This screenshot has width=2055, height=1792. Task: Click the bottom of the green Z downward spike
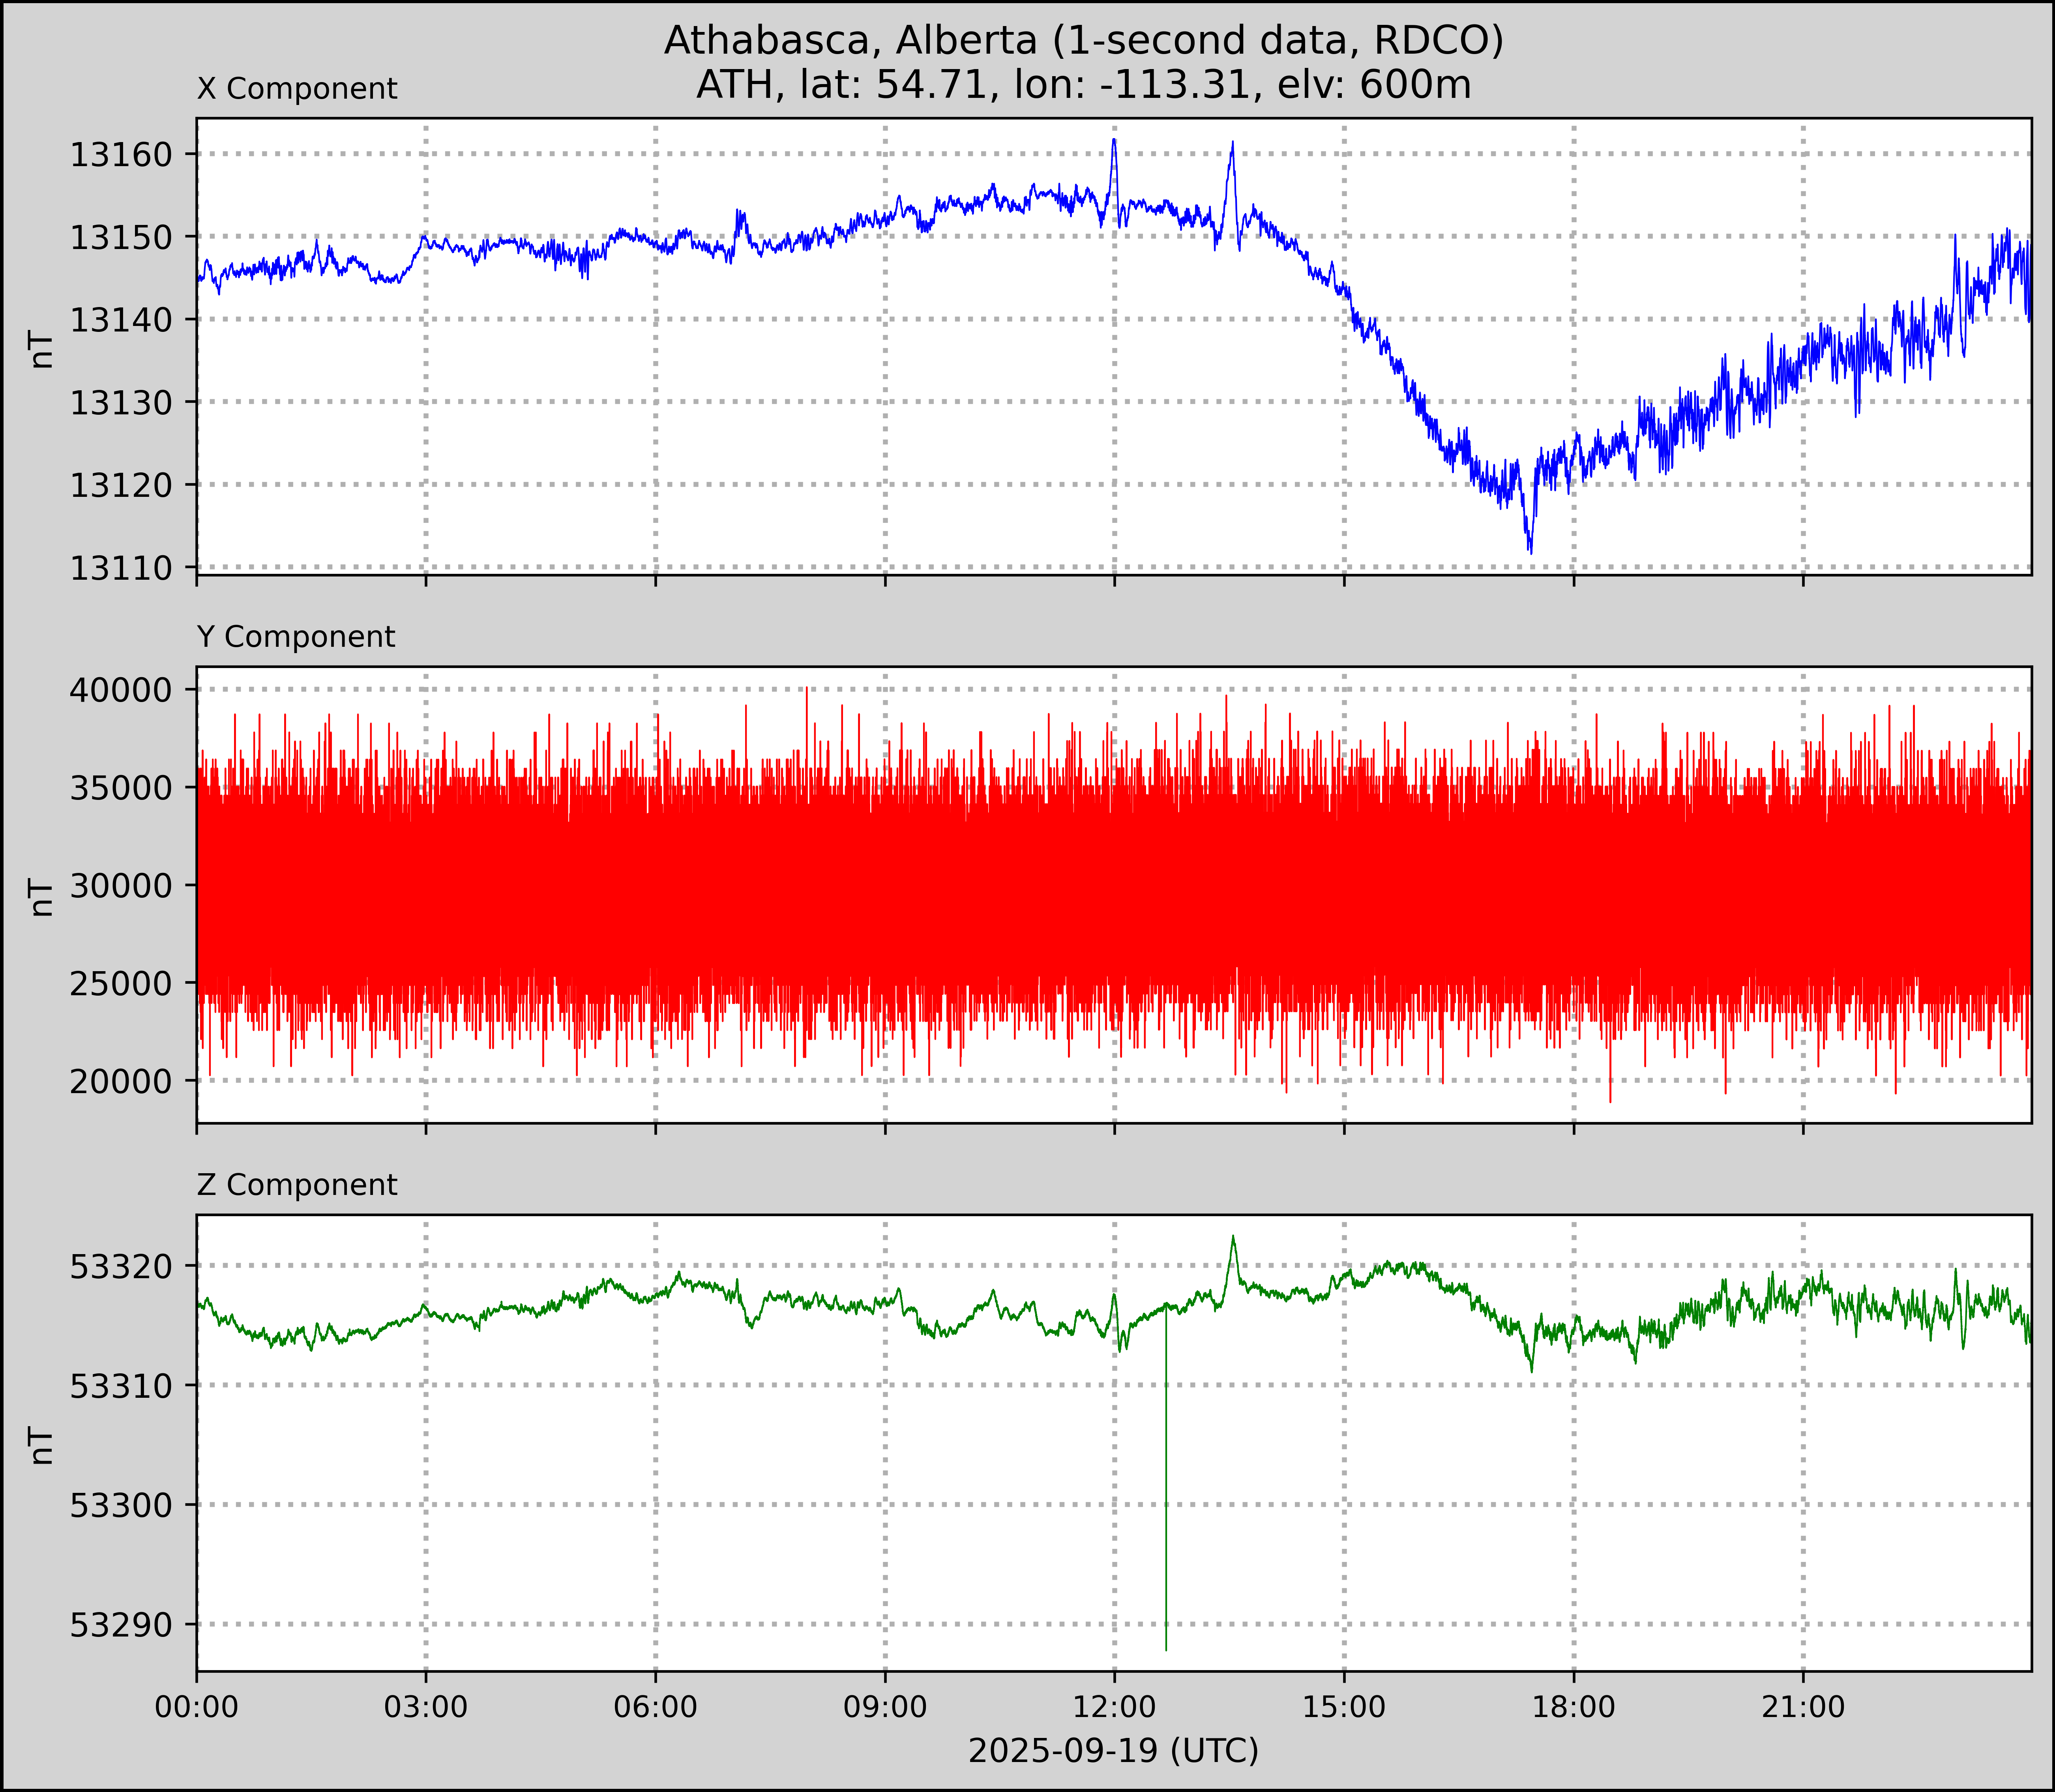click(1166, 1649)
